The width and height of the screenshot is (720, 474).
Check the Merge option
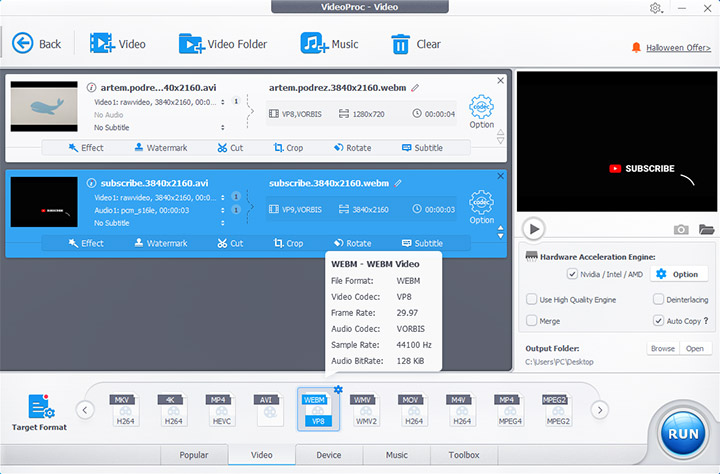click(532, 321)
